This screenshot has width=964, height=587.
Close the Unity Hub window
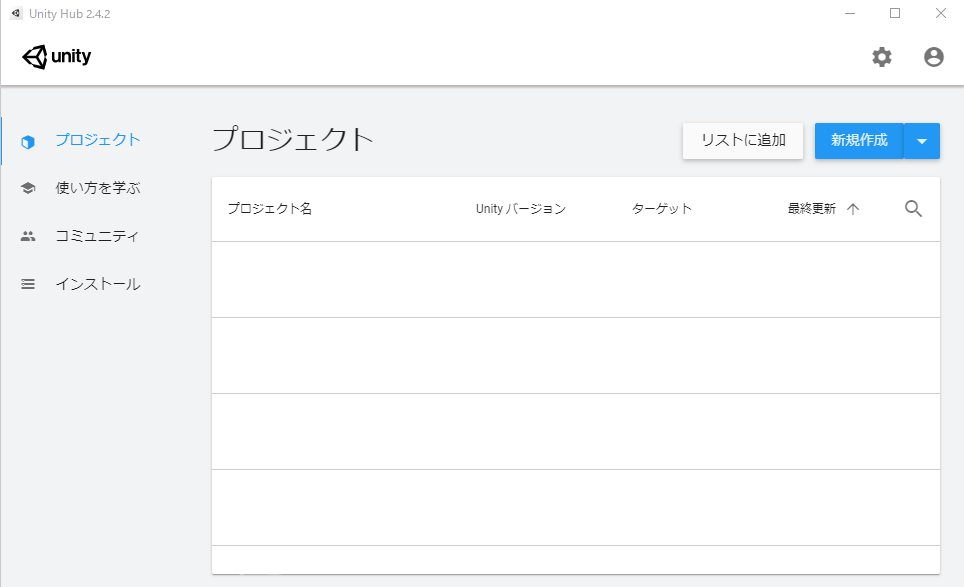(x=941, y=14)
